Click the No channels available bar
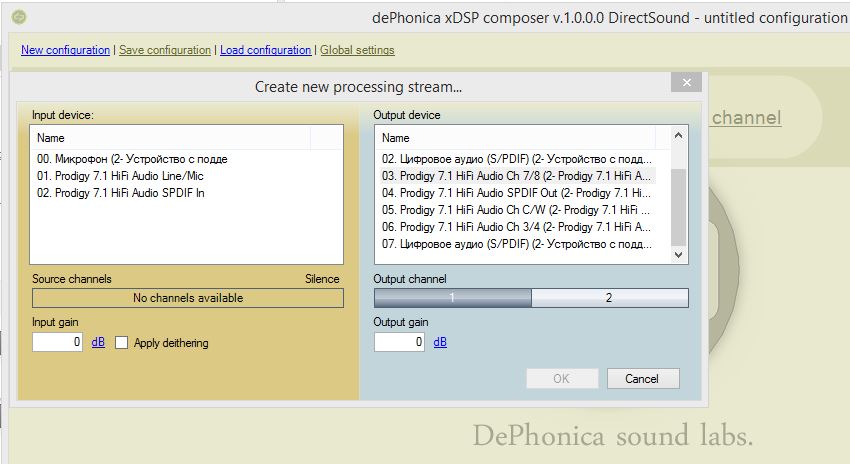 point(188,298)
